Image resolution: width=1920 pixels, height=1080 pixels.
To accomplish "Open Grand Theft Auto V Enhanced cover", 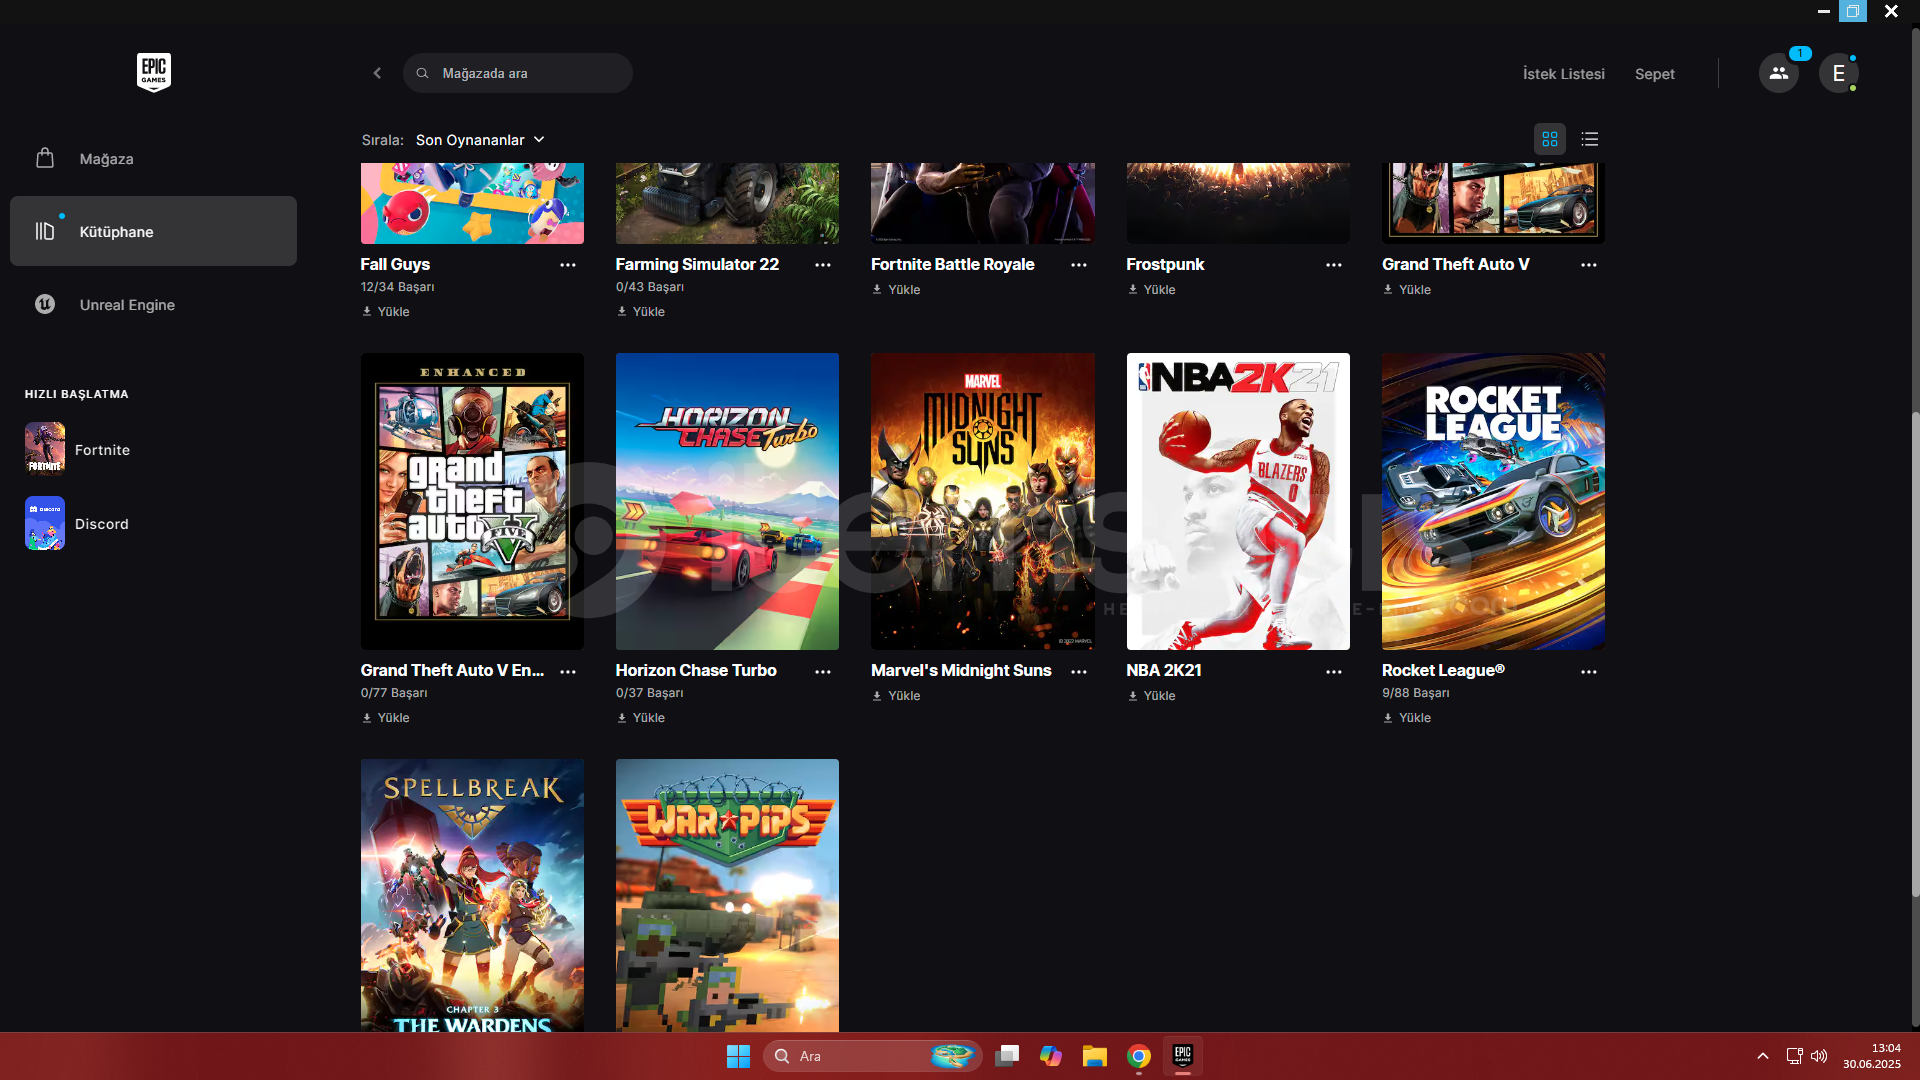I will point(472,501).
